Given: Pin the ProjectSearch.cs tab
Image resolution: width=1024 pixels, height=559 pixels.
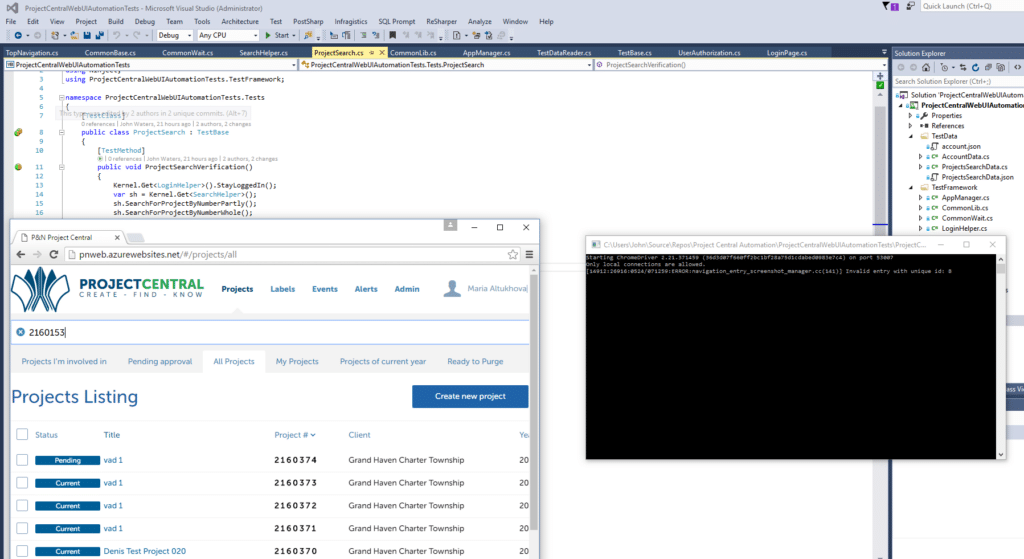Looking at the screenshot, I should (372, 53).
